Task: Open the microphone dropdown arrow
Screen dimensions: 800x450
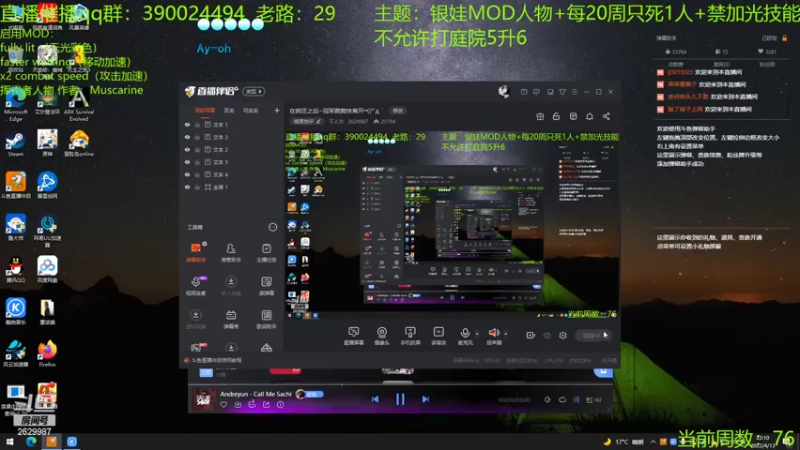Action: tap(477, 334)
